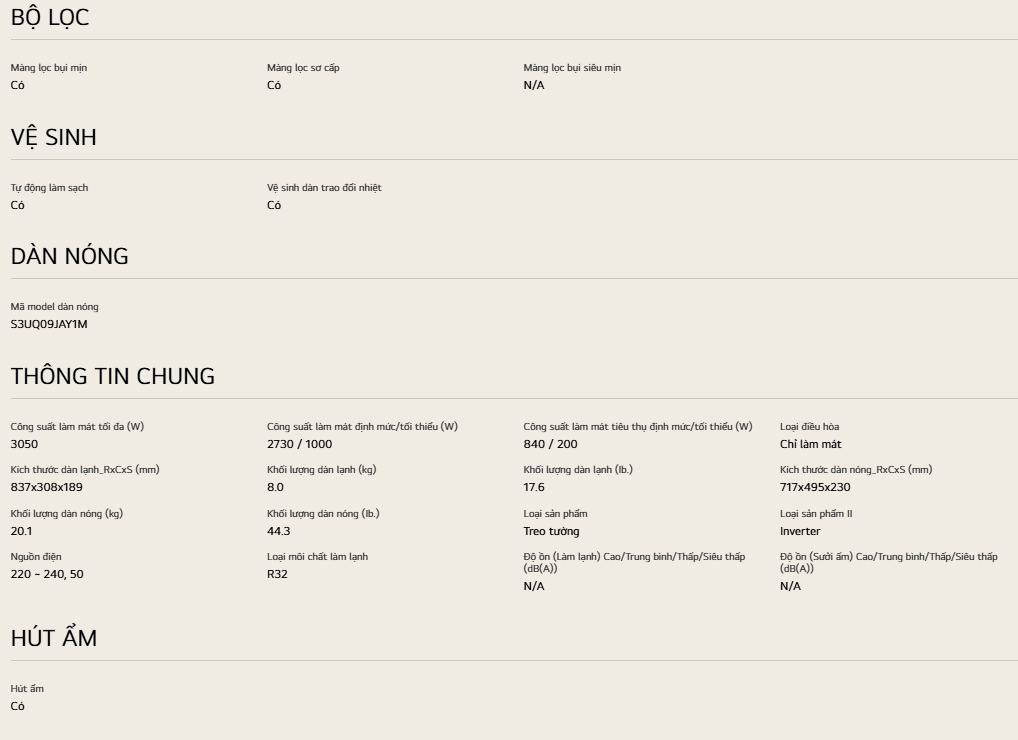Click the indoor dimension 837x308x189
Viewport: 1018px width, 740px height.
click(x=47, y=487)
